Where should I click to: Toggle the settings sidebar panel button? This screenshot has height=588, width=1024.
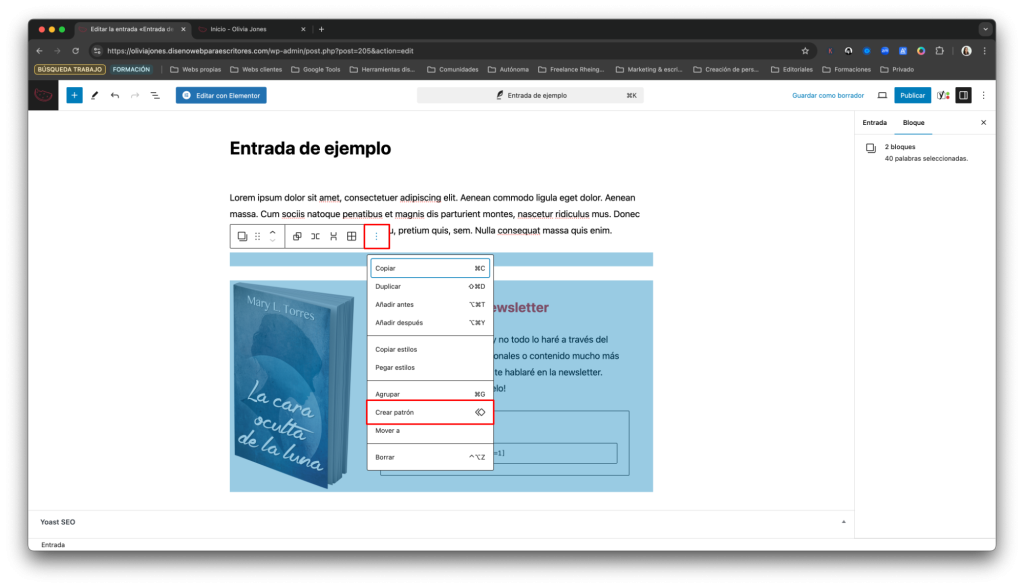963,95
